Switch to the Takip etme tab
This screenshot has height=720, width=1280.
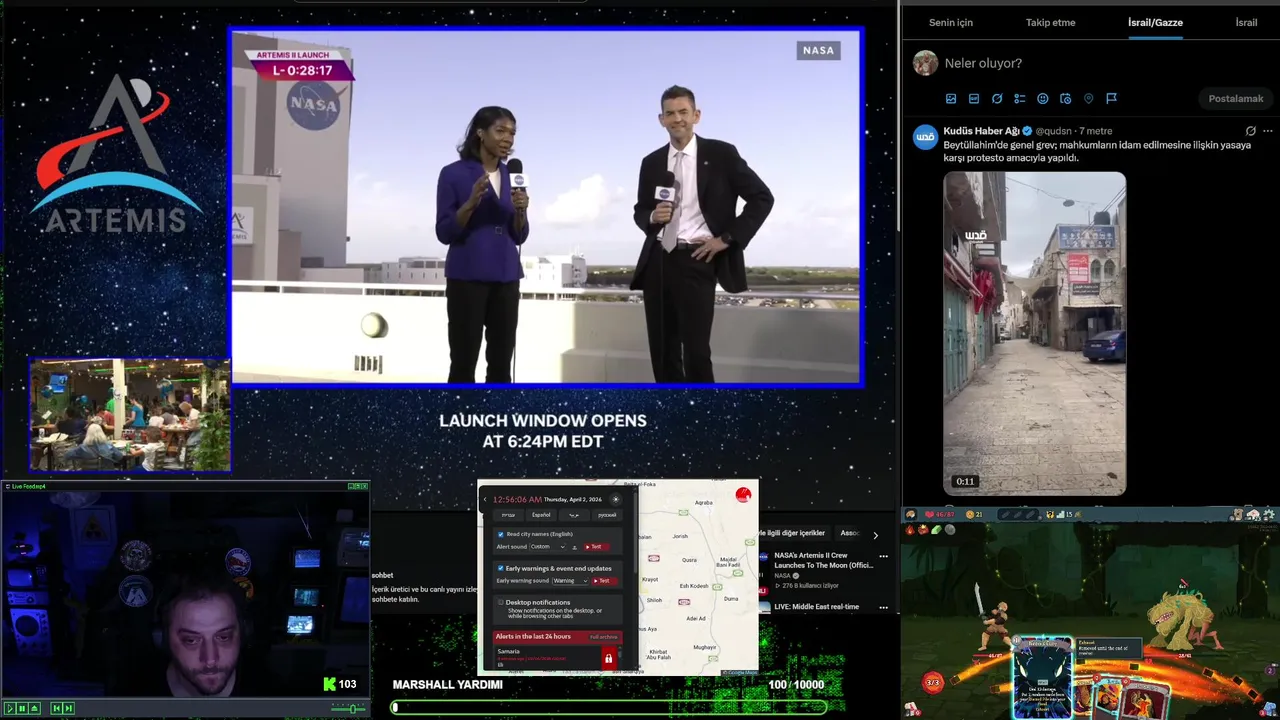[1051, 22]
